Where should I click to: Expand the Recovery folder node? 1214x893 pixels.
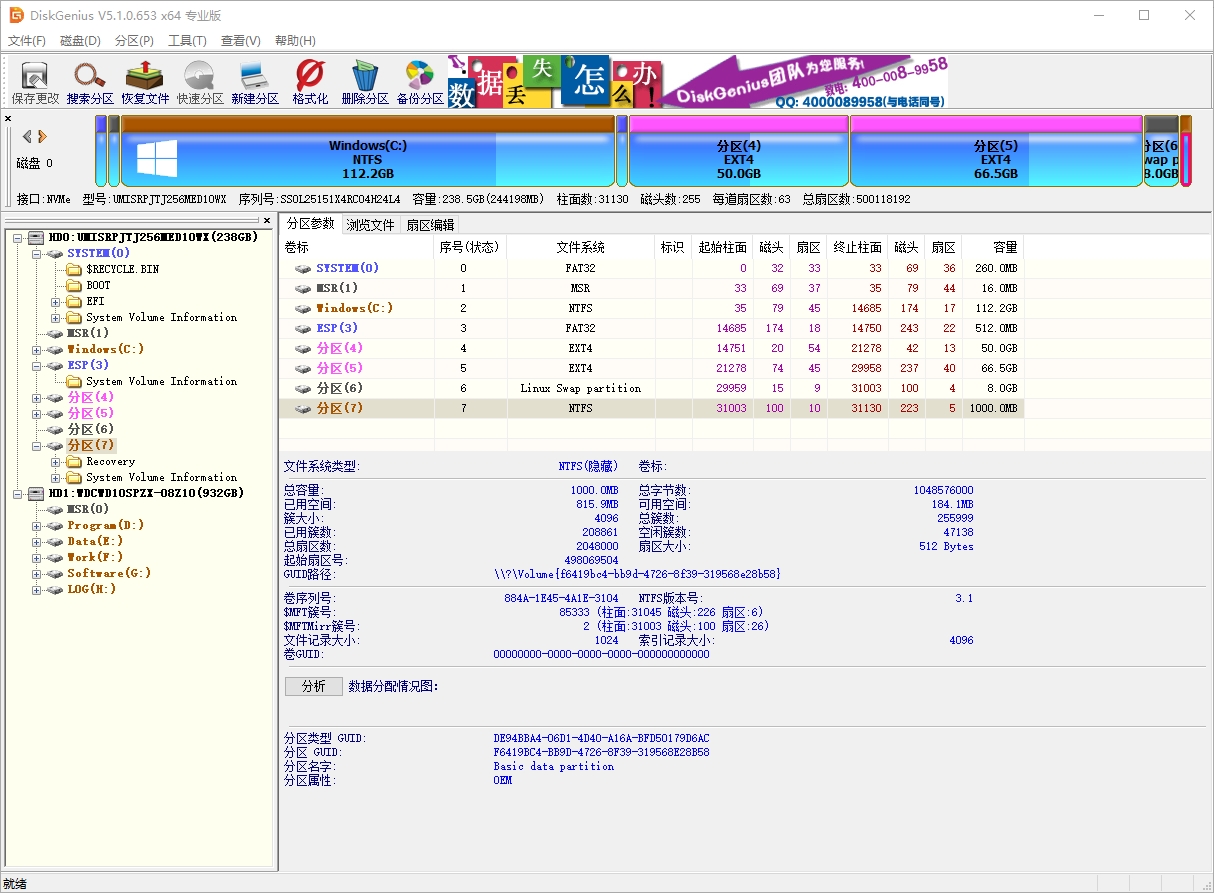(56, 461)
